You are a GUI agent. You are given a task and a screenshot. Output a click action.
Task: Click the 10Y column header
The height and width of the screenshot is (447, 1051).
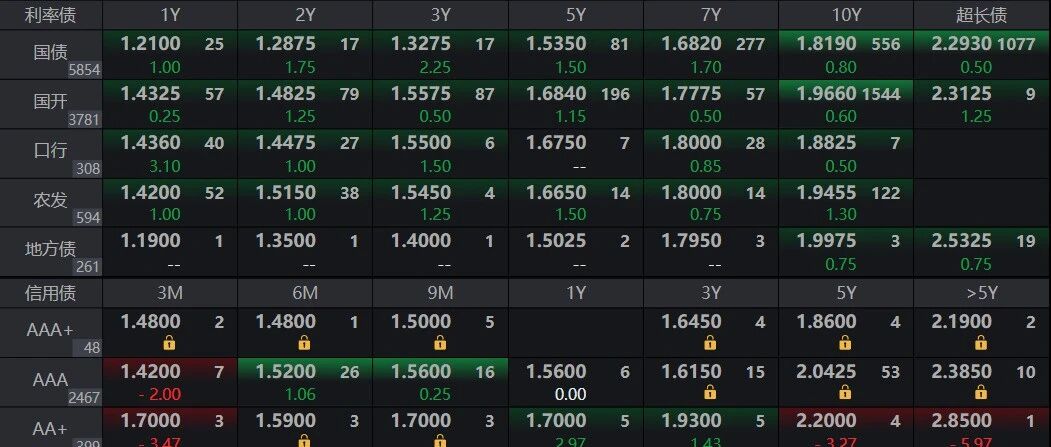pyautogui.click(x=845, y=15)
